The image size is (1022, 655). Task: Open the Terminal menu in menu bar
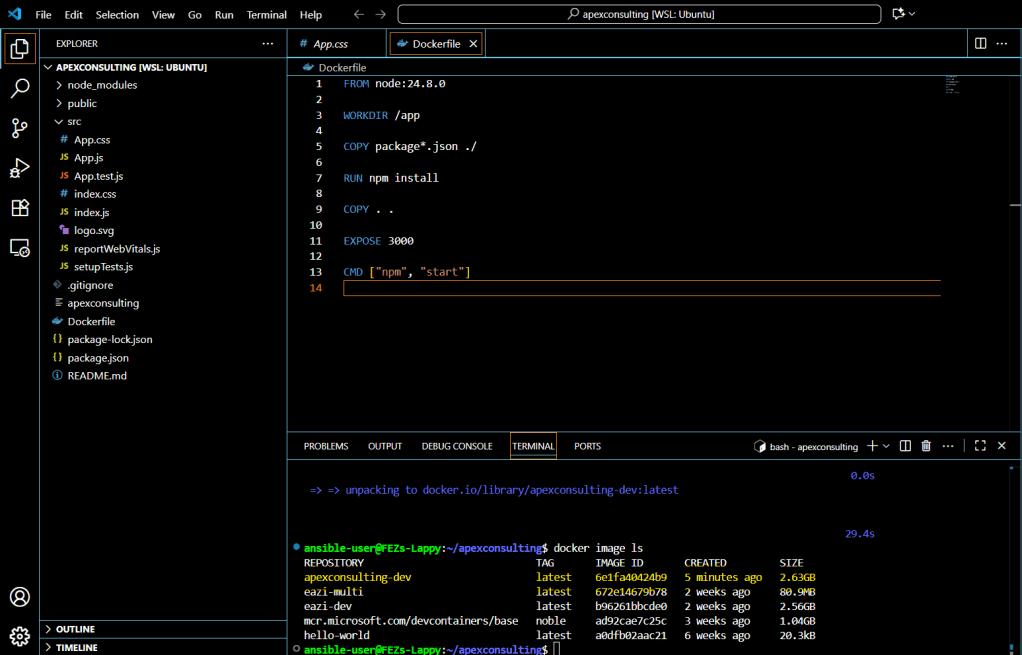click(266, 15)
